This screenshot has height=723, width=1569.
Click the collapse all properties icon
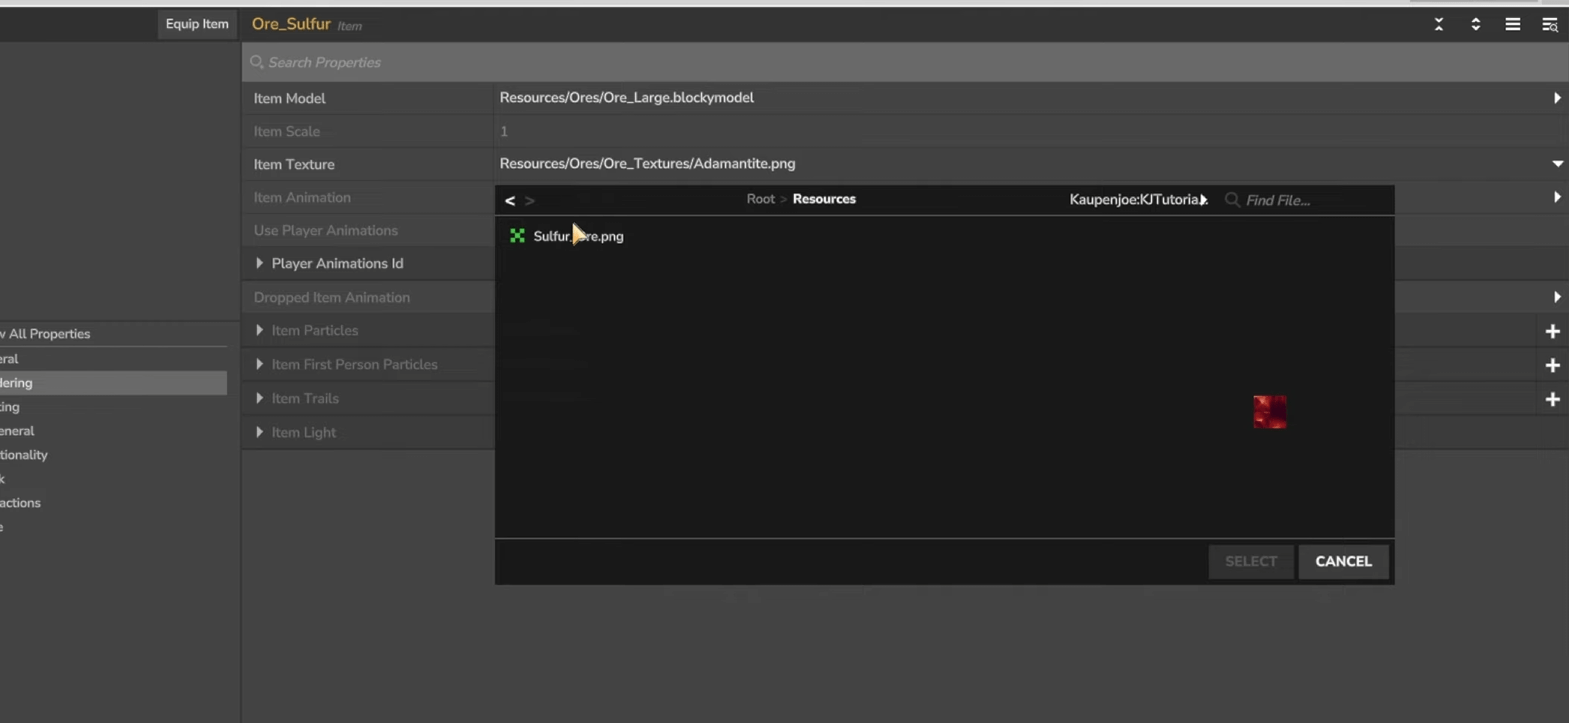coord(1439,25)
